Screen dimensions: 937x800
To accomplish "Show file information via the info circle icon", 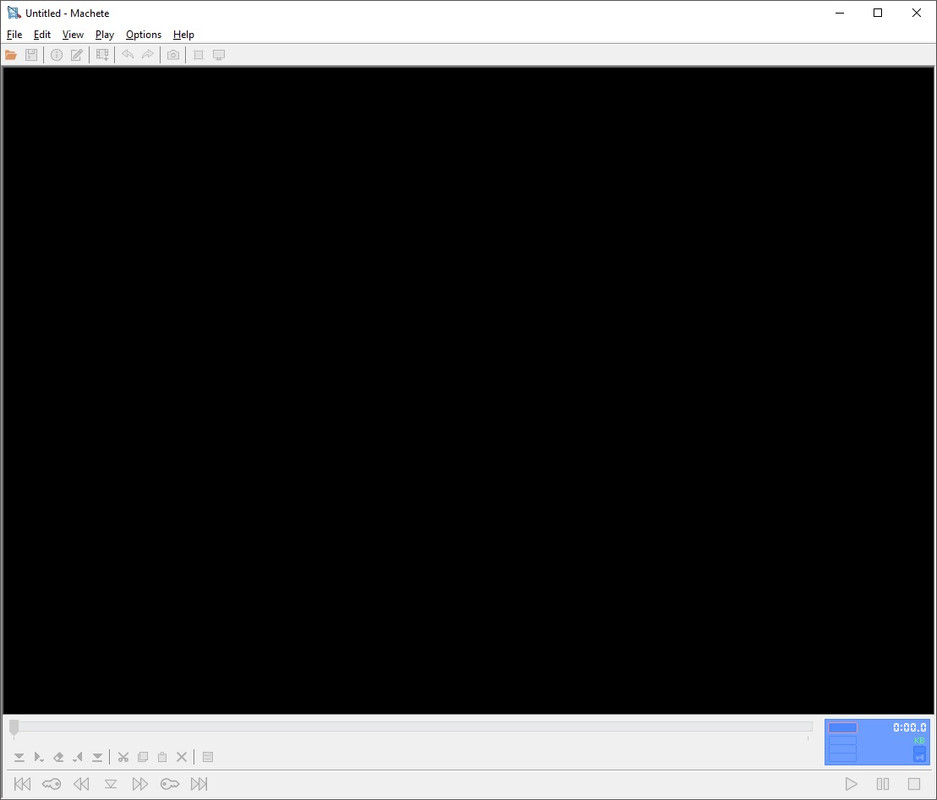I will (56, 55).
